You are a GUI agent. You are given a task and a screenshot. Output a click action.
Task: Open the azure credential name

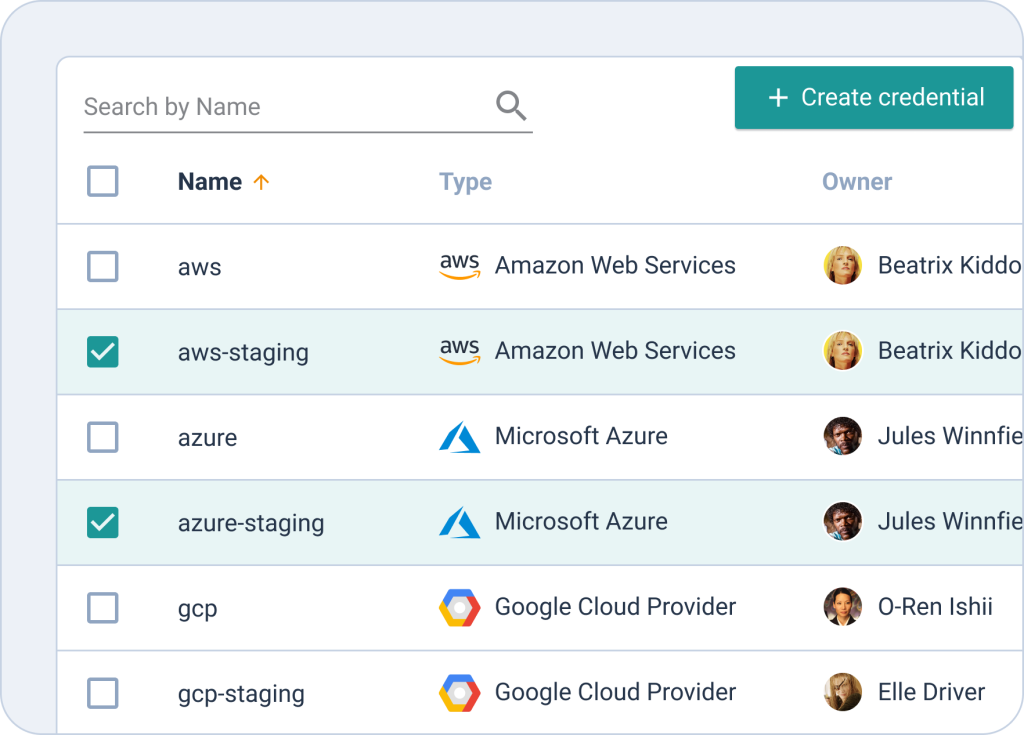tap(207, 438)
